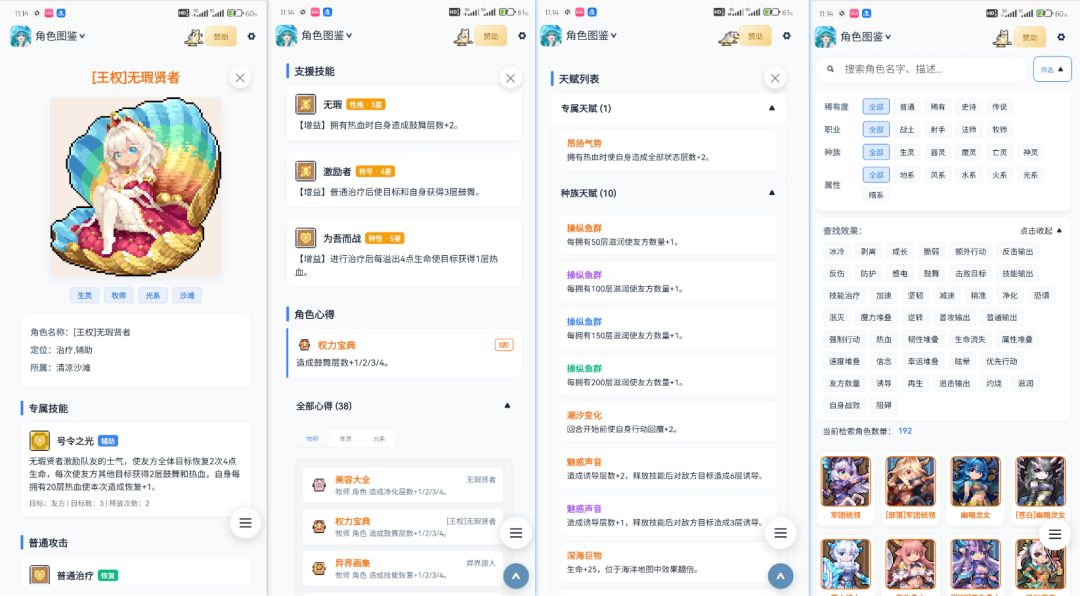Tap the 光系 tag under the character portrait
This screenshot has width=1080, height=596.
click(x=153, y=295)
